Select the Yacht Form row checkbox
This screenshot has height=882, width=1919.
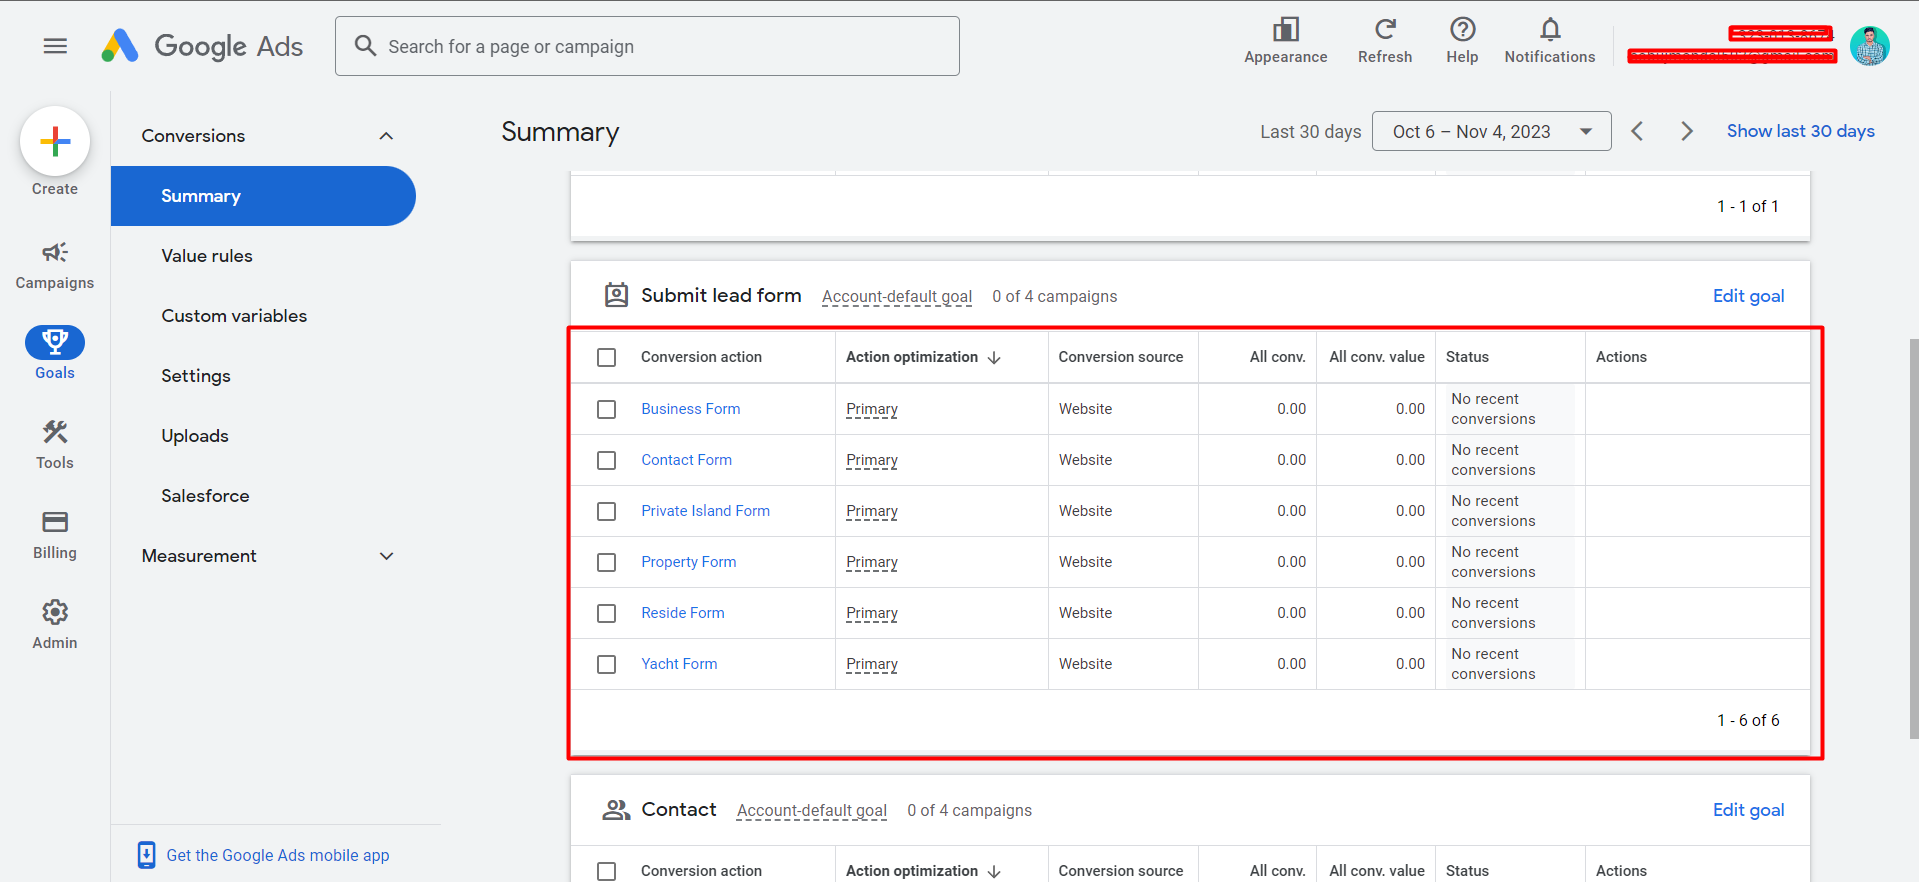[x=606, y=664]
